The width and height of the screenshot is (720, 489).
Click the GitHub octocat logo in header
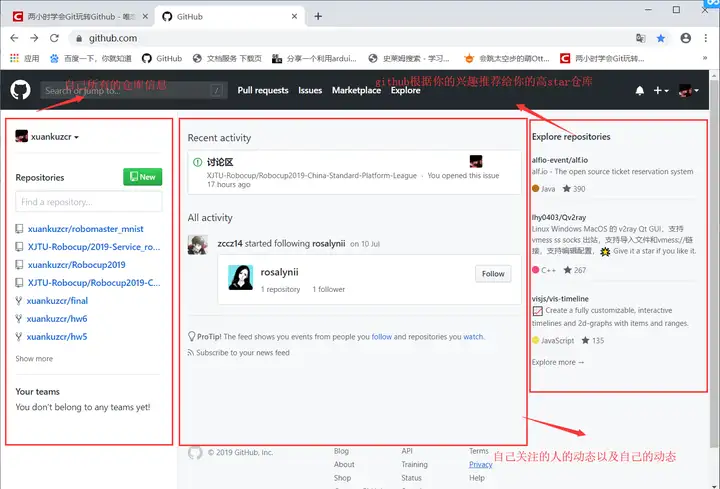click(20, 90)
